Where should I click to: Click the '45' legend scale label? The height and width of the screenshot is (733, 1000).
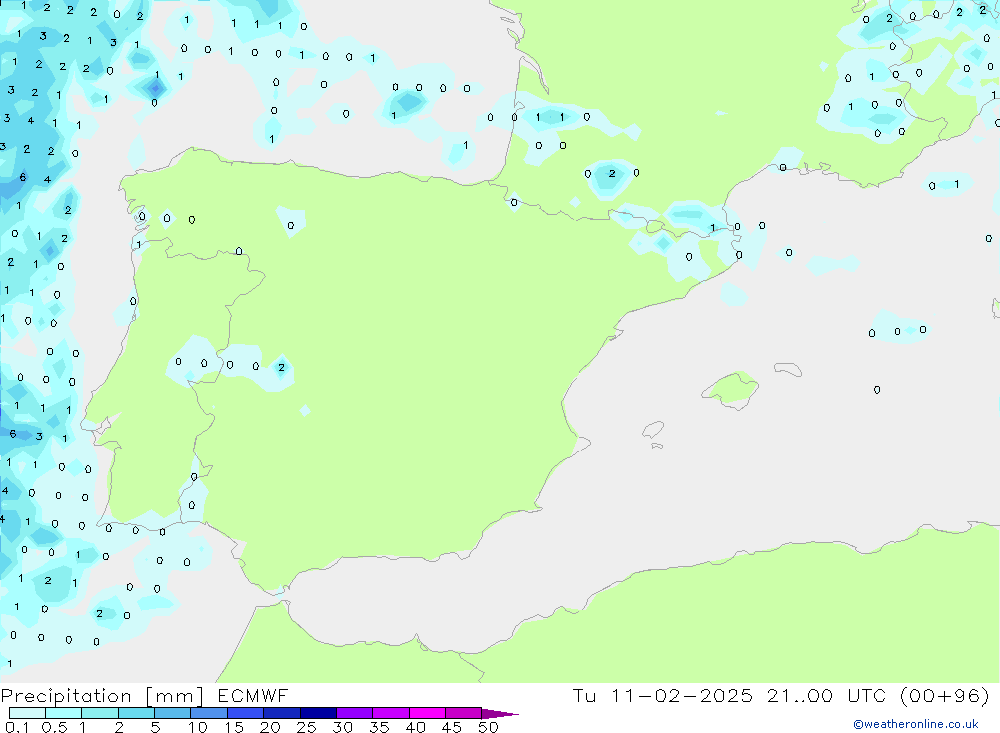(452, 727)
